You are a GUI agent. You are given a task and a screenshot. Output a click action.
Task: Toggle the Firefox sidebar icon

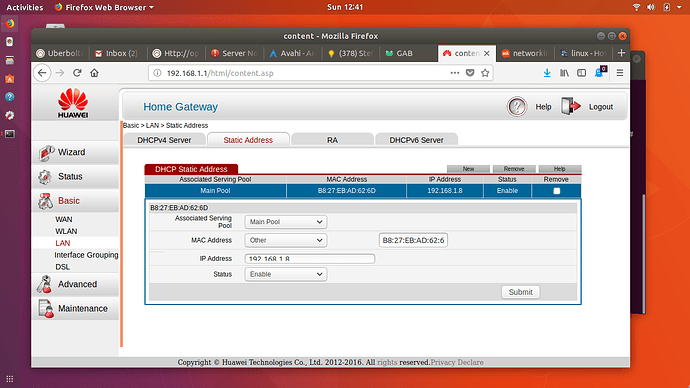[581, 73]
